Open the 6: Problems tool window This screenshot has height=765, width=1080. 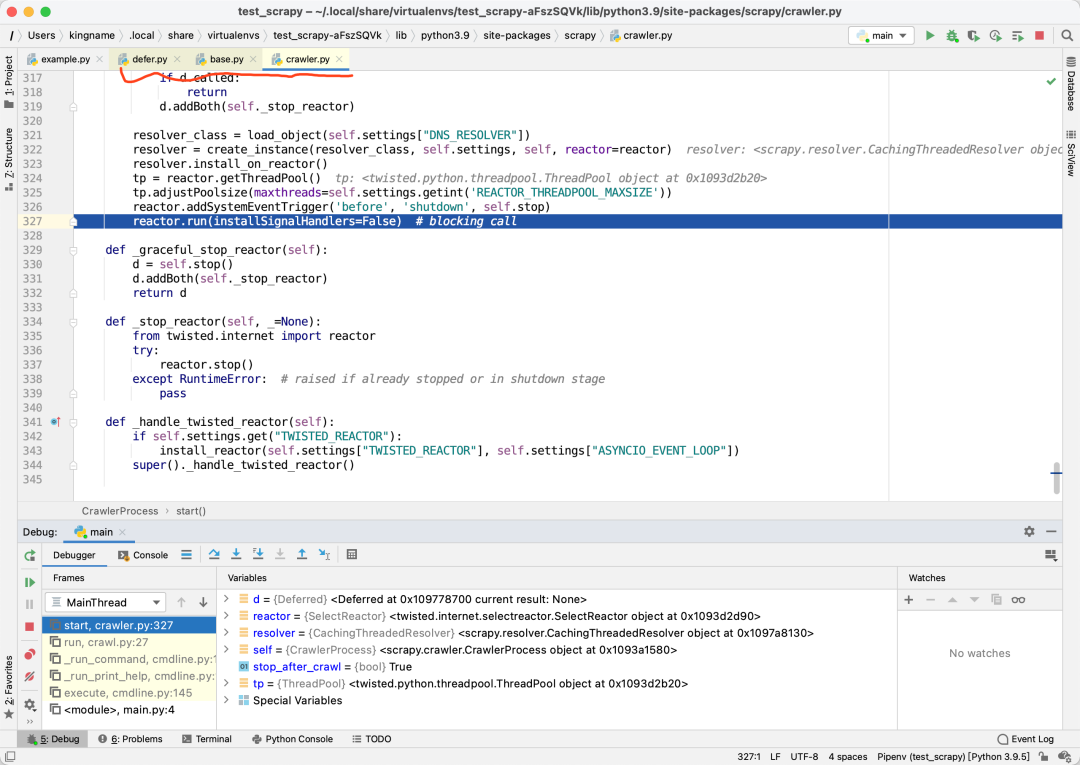[130, 739]
